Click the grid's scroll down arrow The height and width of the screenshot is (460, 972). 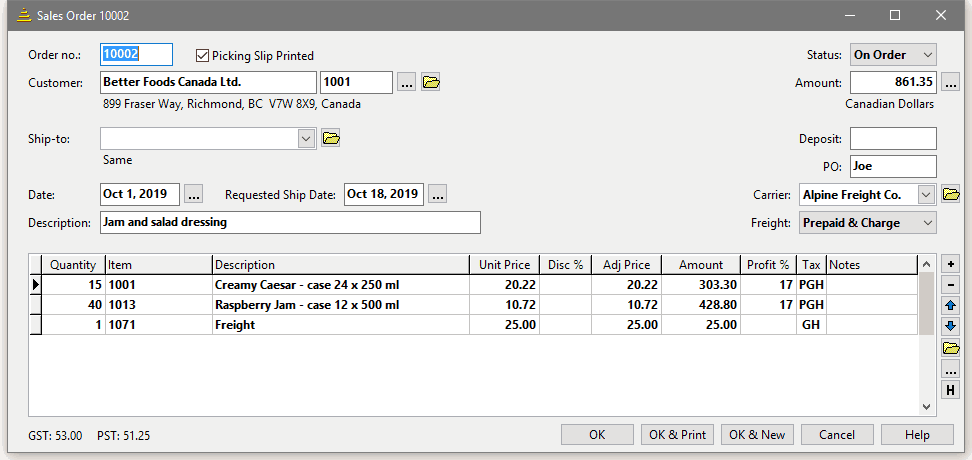click(x=925, y=406)
